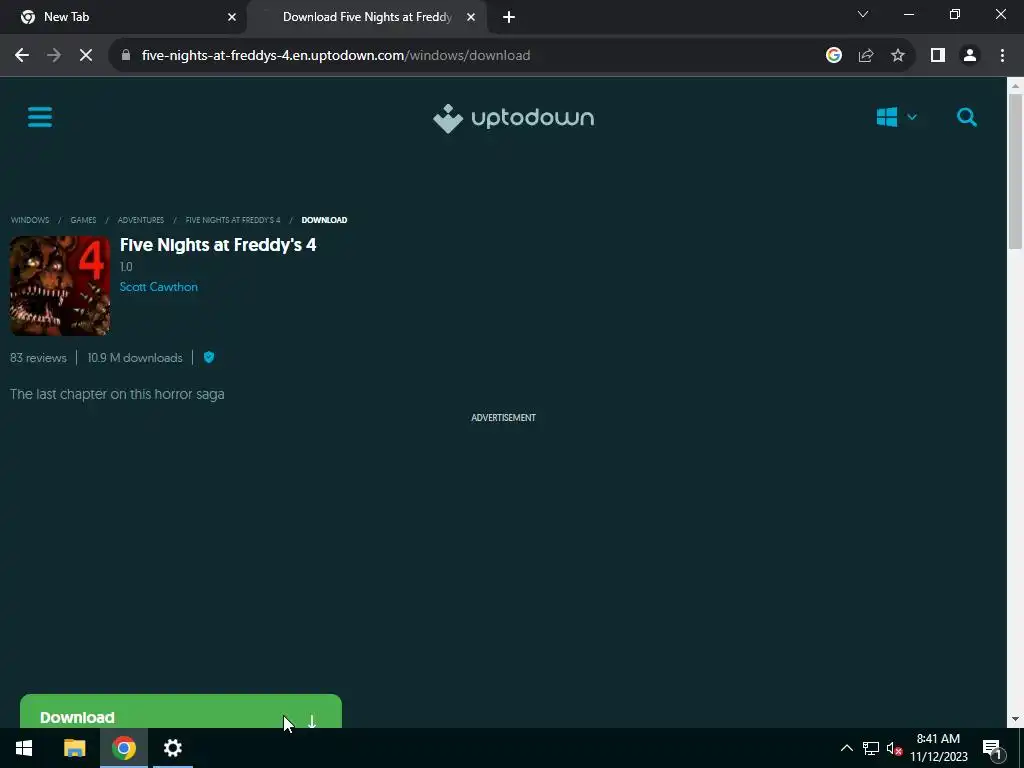The height and width of the screenshot is (768, 1024).
Task: Open the Scott Cawthon developer link
Action: 159,287
